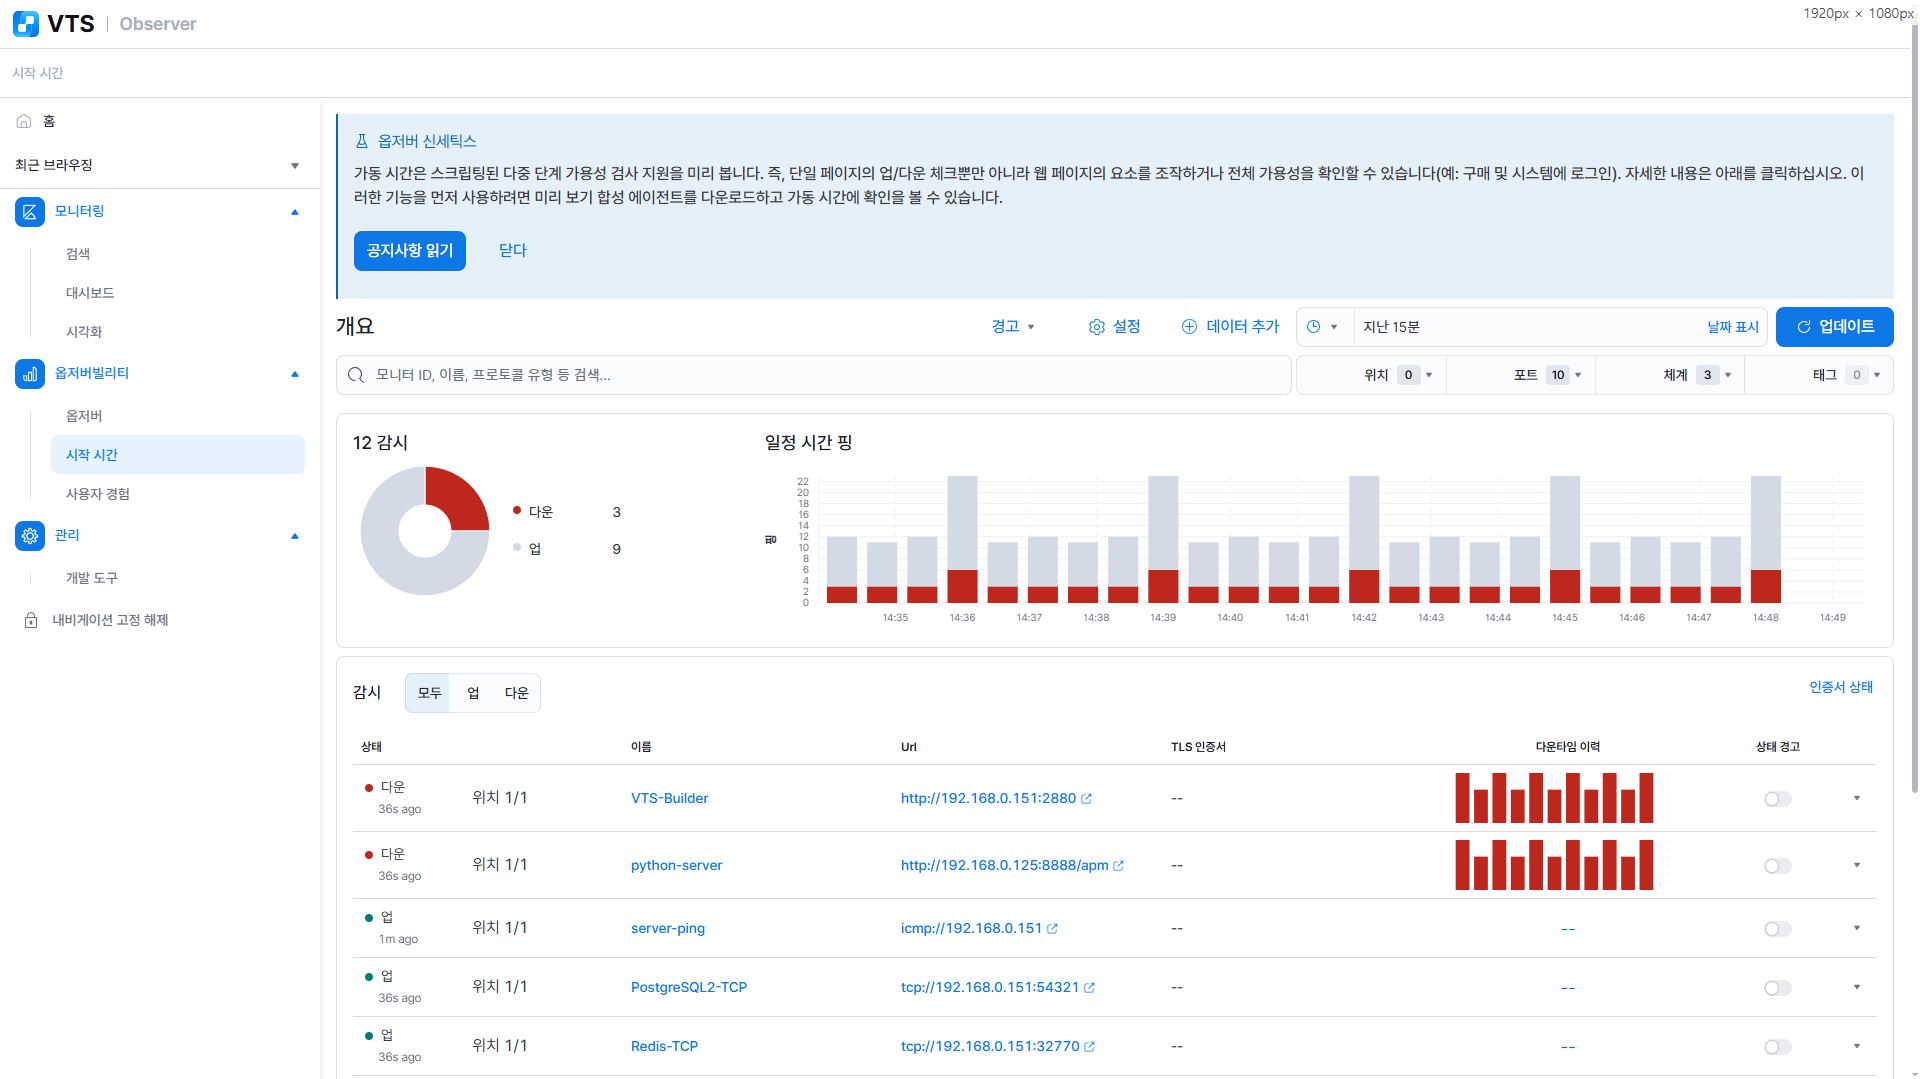Expand the VTS-Builder row details
This screenshot has width=1920, height=1079.
click(1857, 798)
